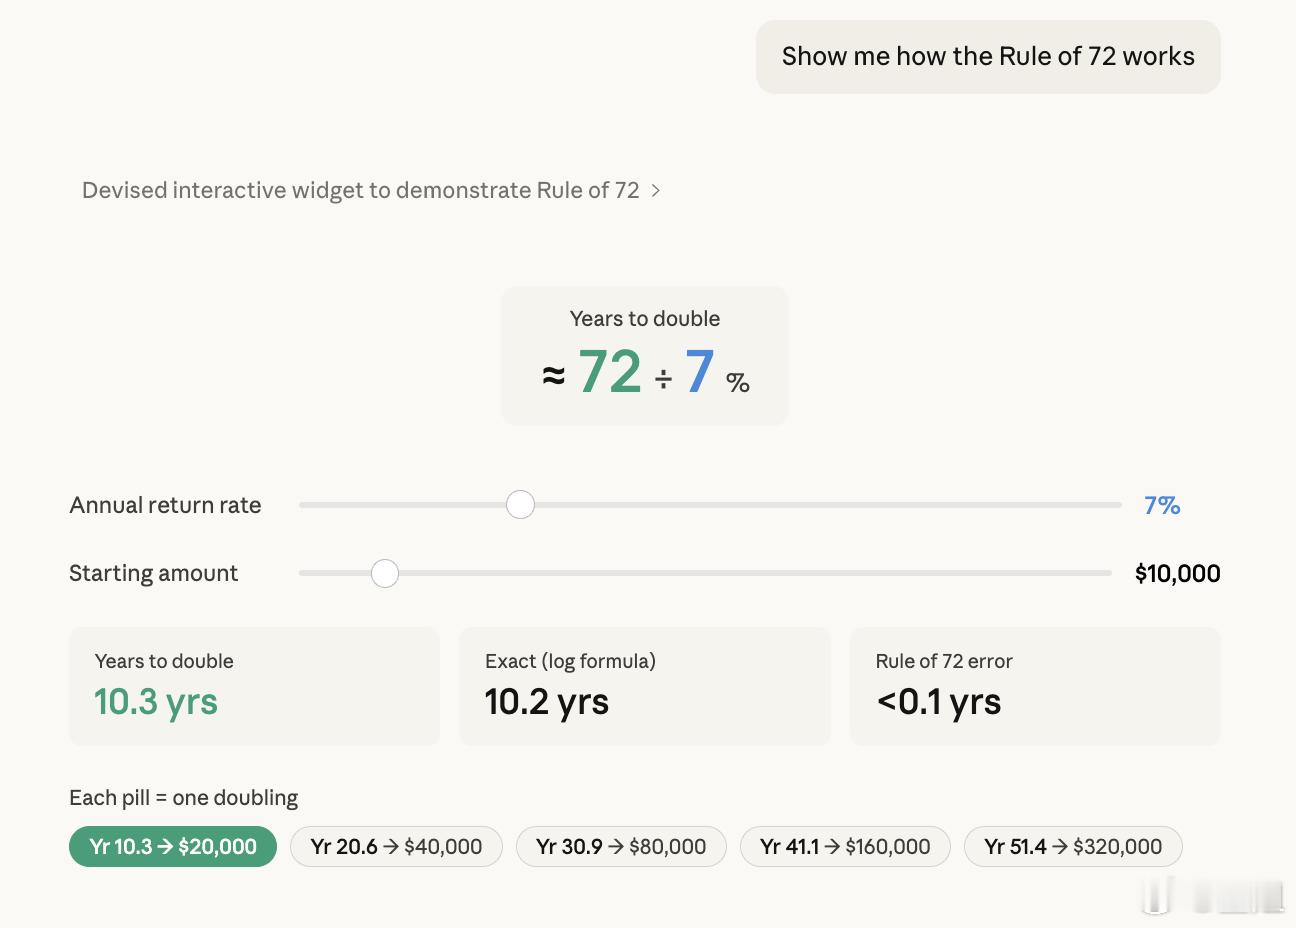Click the 'Starting amount' label

click(153, 574)
